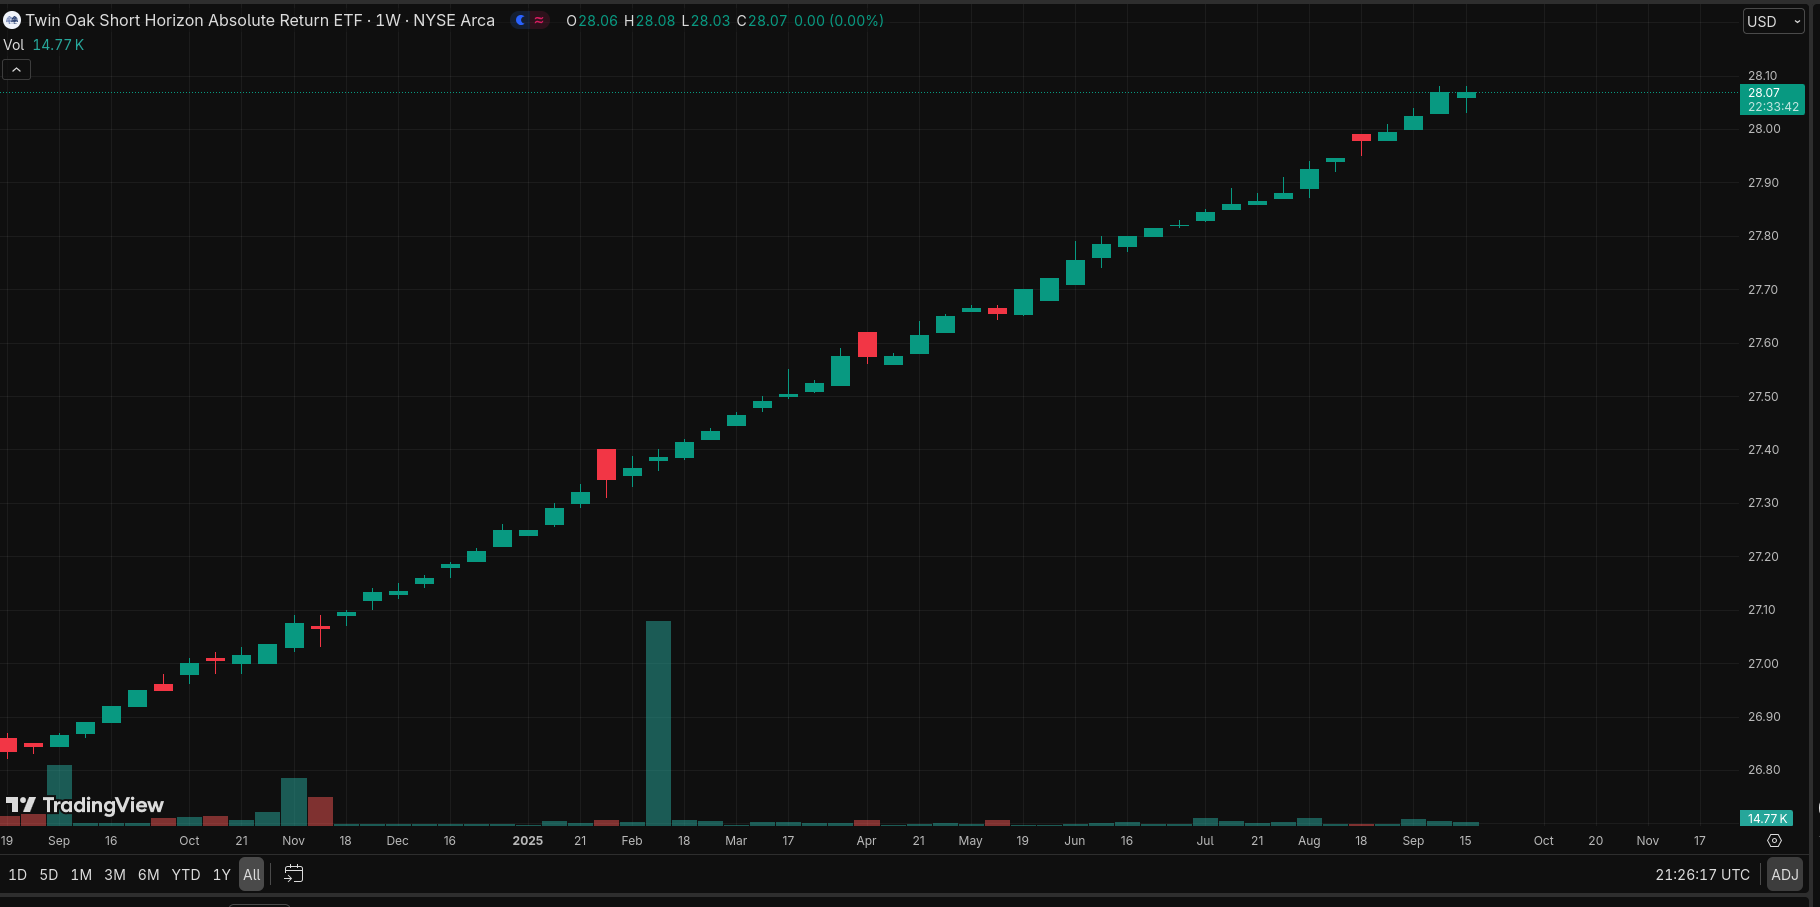
Task: Click the current price label 28.07
Action: (x=1772, y=99)
